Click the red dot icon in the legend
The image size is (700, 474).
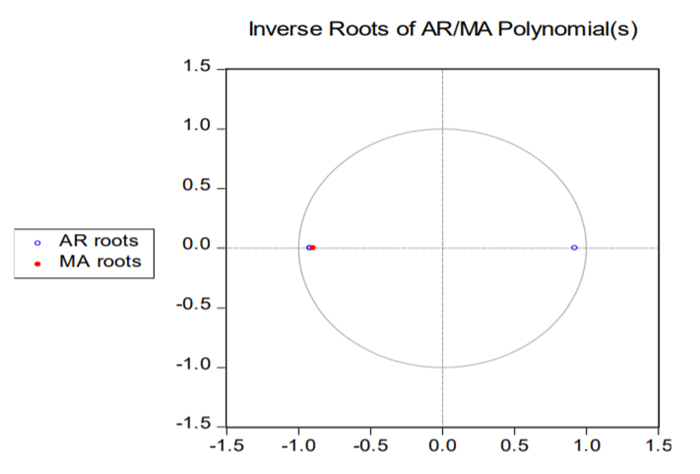tap(37, 263)
